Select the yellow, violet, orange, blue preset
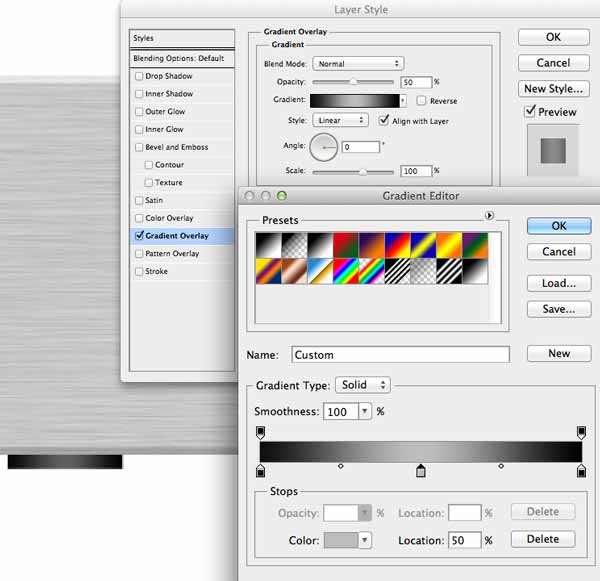Viewport: 600px width, 581px height. pos(269,271)
